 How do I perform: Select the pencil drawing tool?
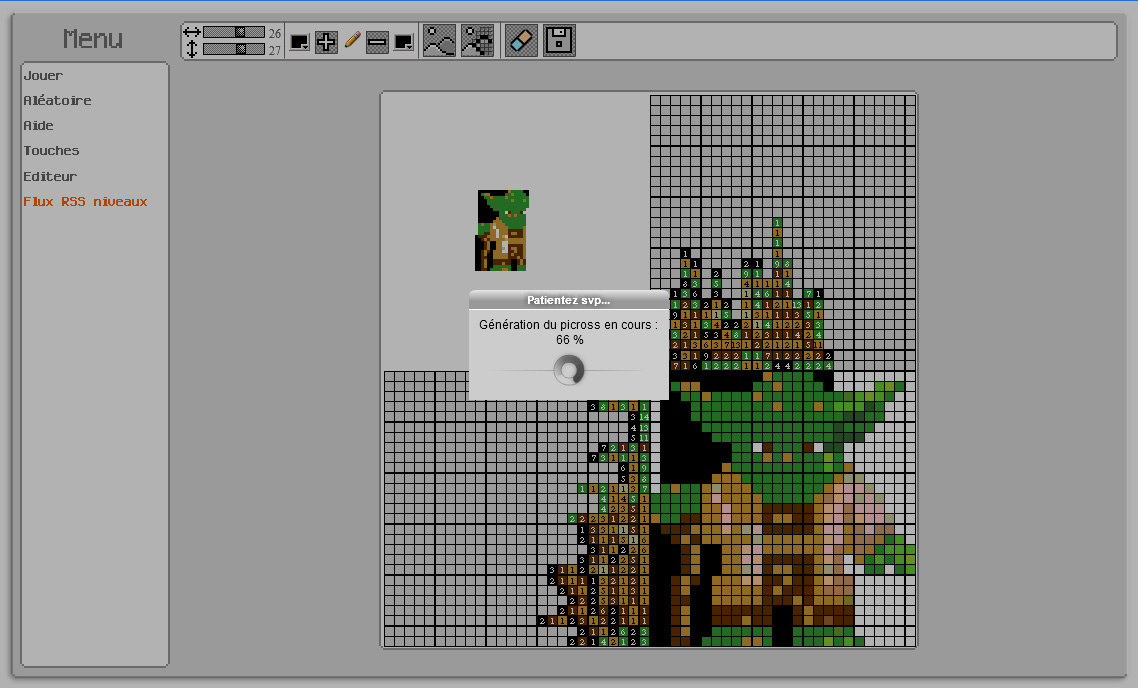pos(352,41)
